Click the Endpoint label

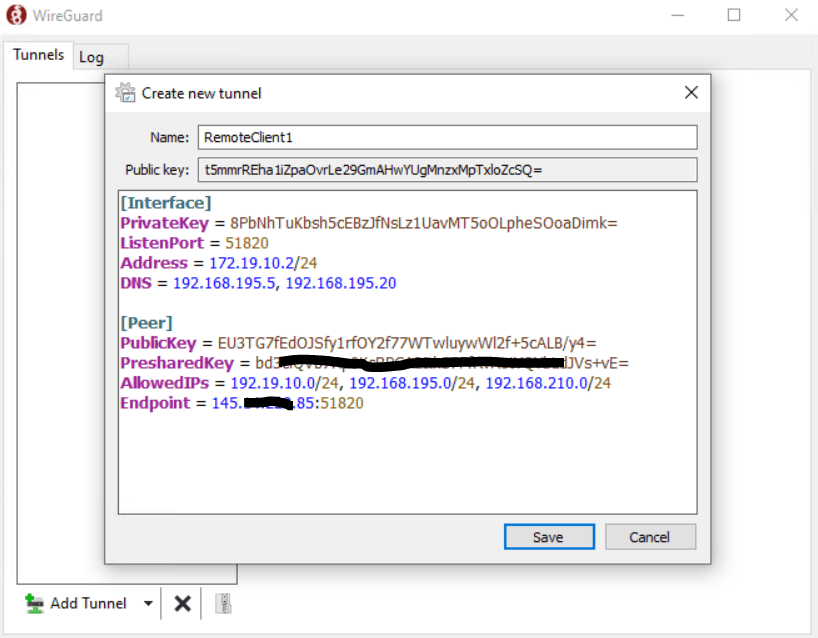(x=155, y=403)
